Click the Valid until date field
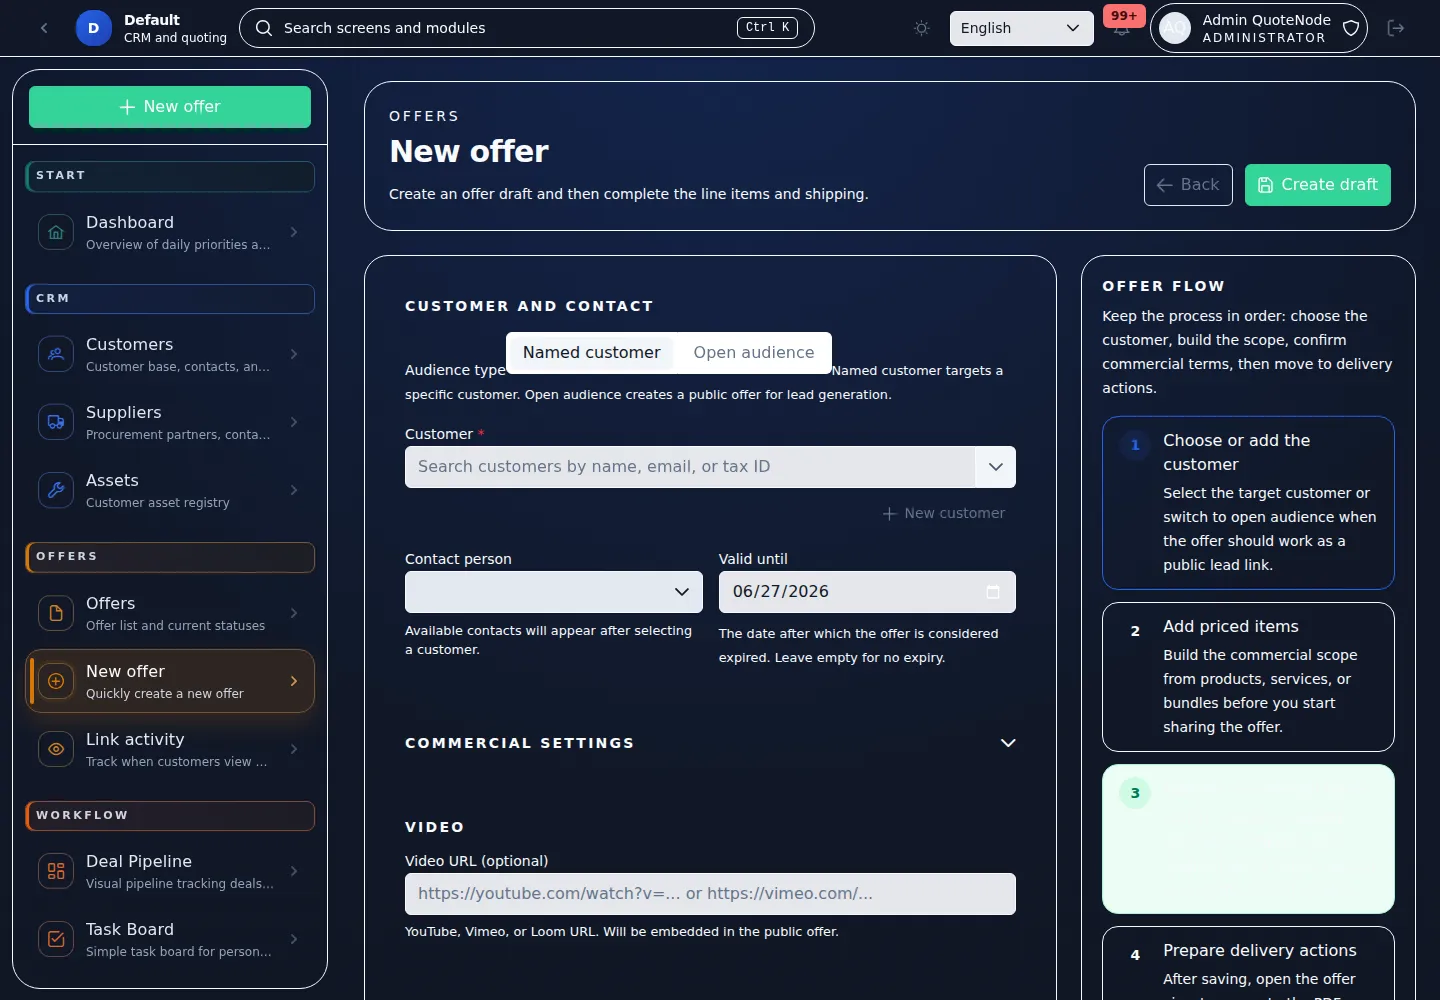The image size is (1440, 1000). pyautogui.click(x=867, y=592)
